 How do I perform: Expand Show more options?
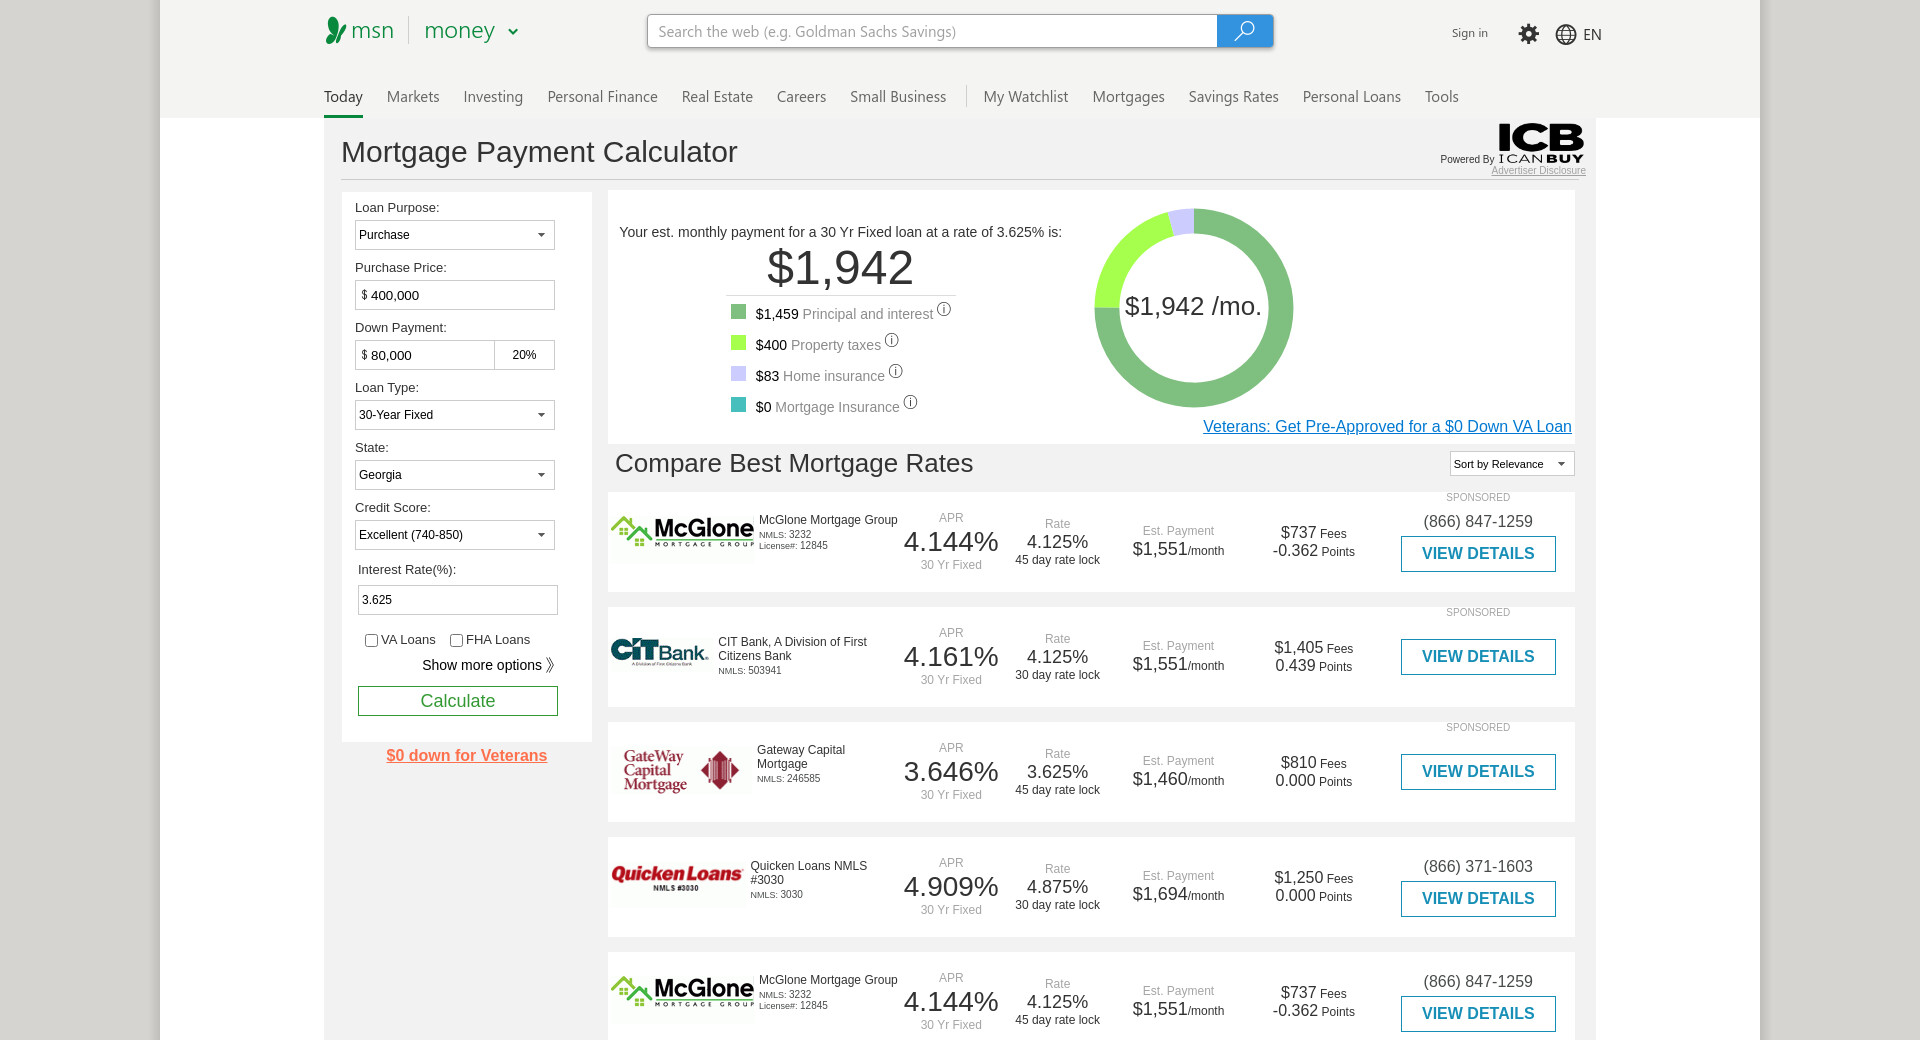point(487,666)
